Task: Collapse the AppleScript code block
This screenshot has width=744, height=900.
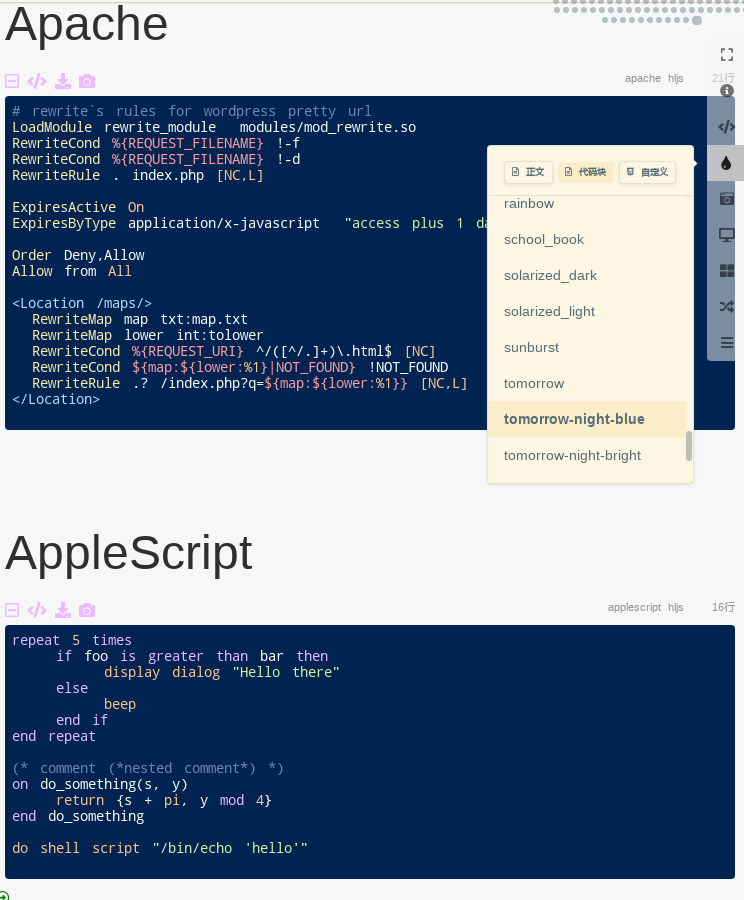Action: (x=12, y=610)
